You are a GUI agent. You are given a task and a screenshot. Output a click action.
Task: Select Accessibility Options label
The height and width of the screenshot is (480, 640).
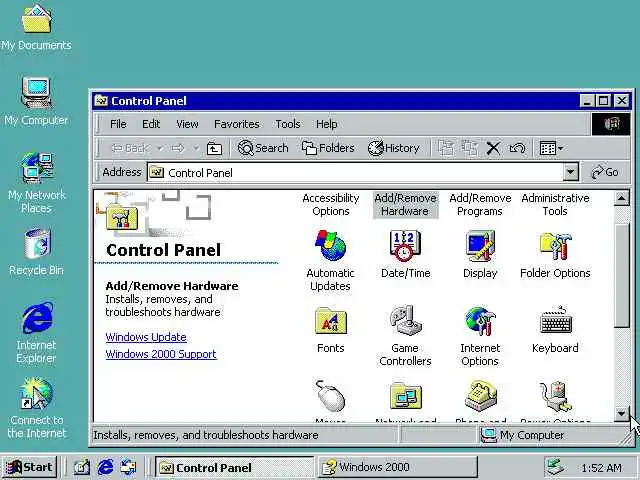coord(331,204)
